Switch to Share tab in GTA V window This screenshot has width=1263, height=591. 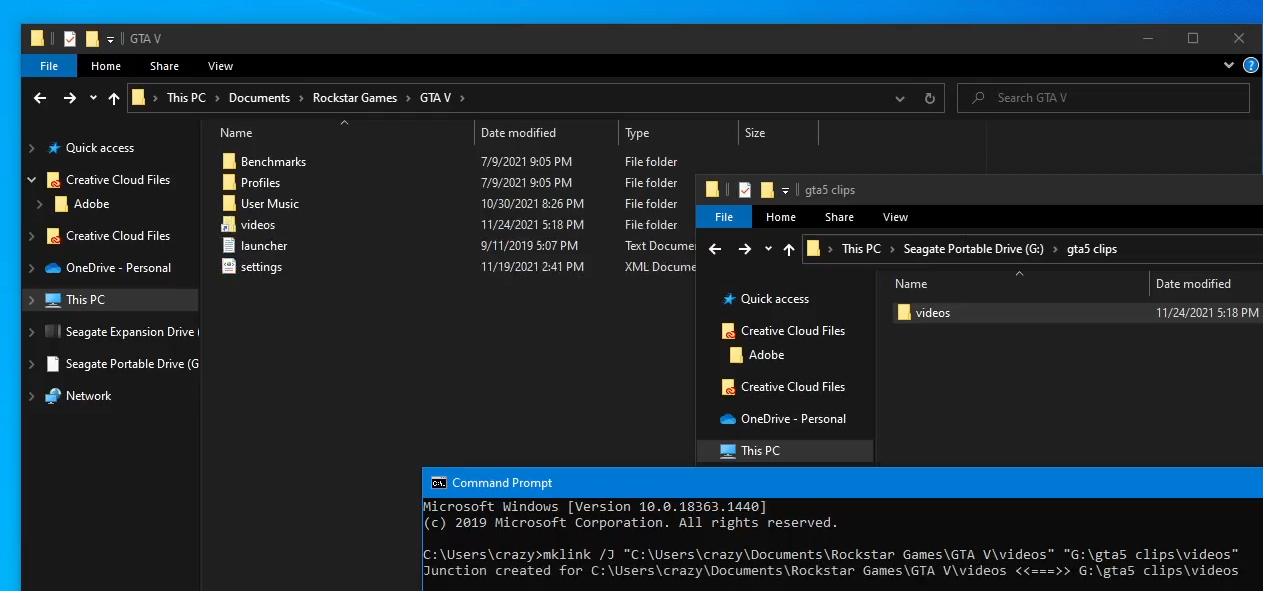(x=164, y=66)
